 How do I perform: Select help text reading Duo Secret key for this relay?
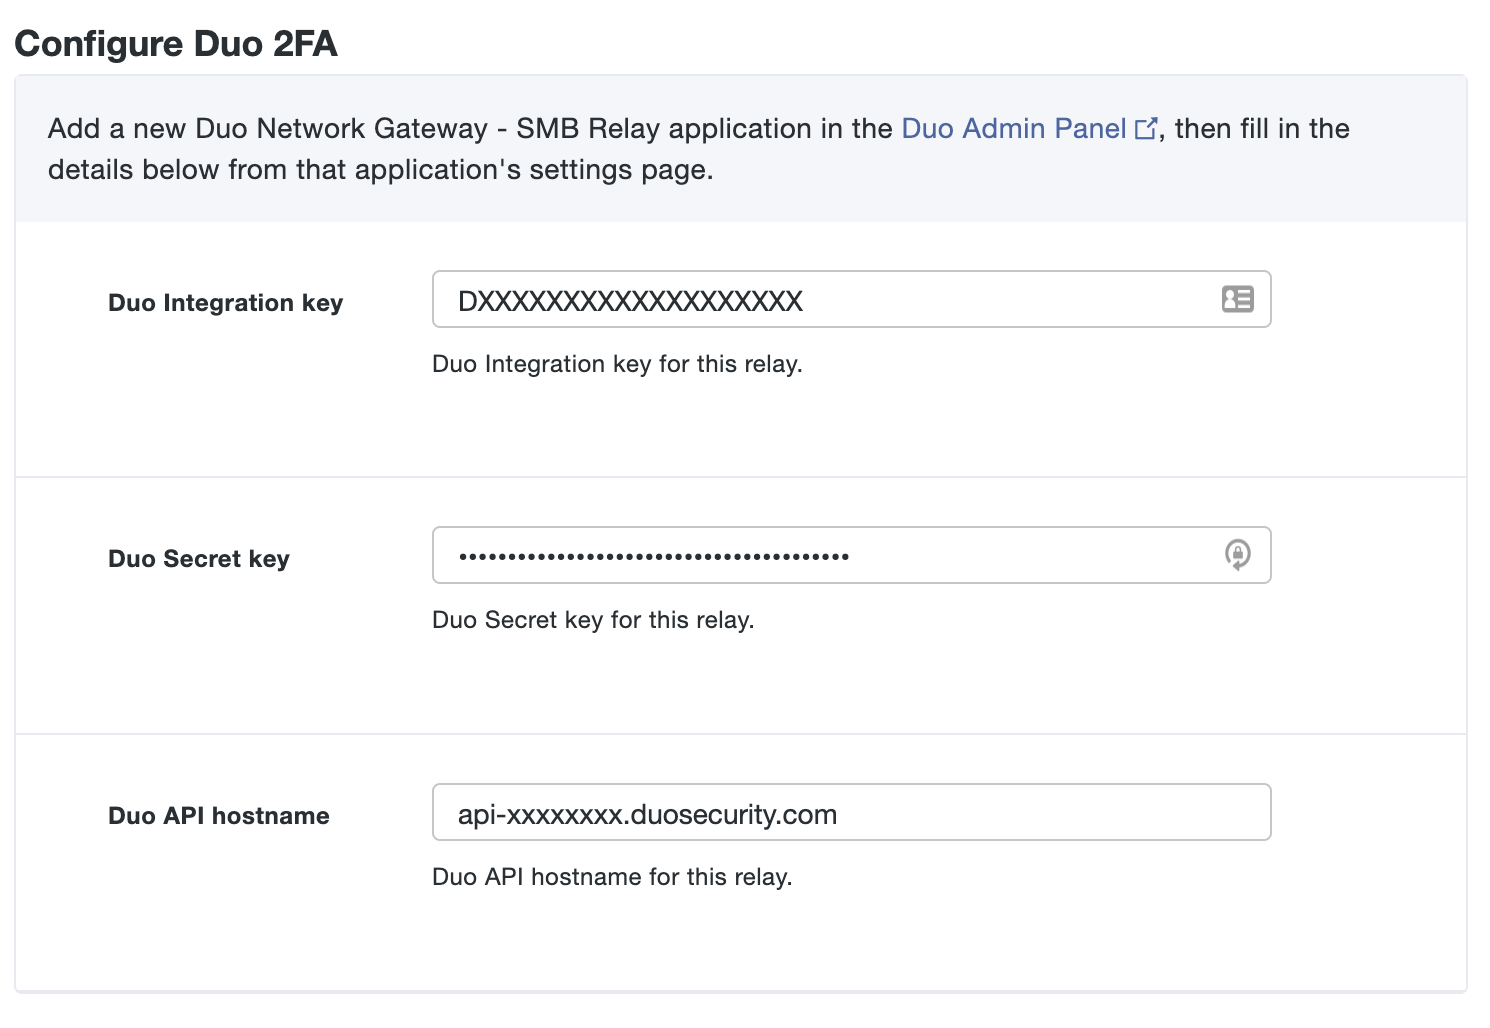point(595,620)
